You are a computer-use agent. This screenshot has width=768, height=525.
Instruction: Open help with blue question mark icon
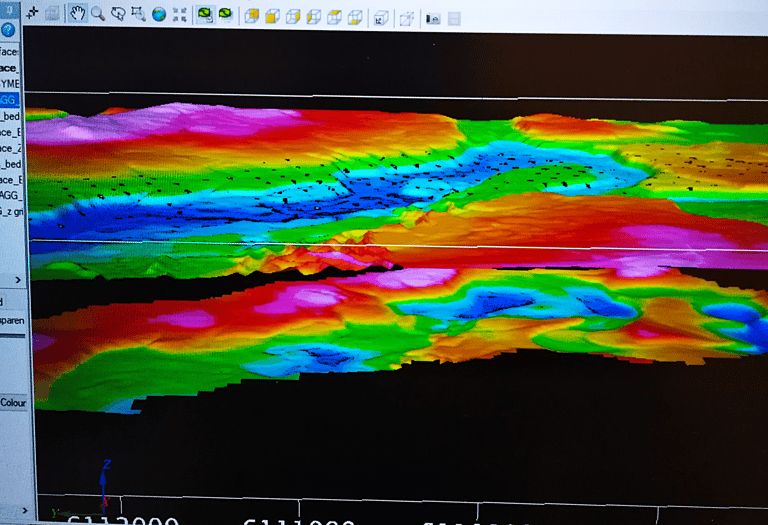click(8, 30)
